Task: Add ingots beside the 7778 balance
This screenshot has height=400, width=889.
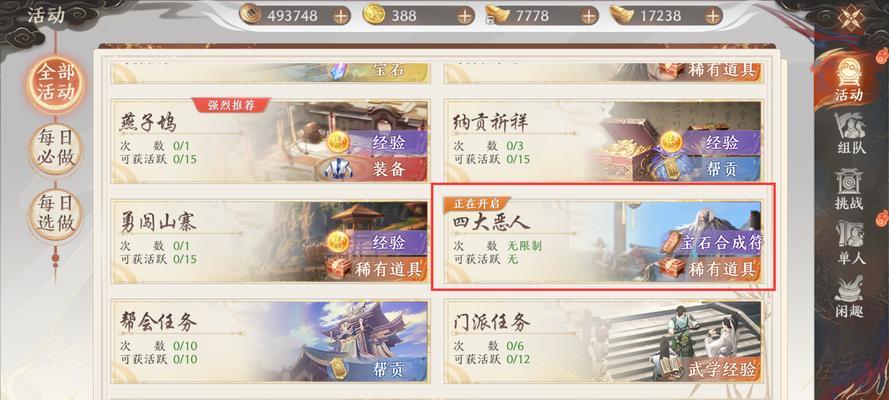Action: pyautogui.click(x=589, y=15)
